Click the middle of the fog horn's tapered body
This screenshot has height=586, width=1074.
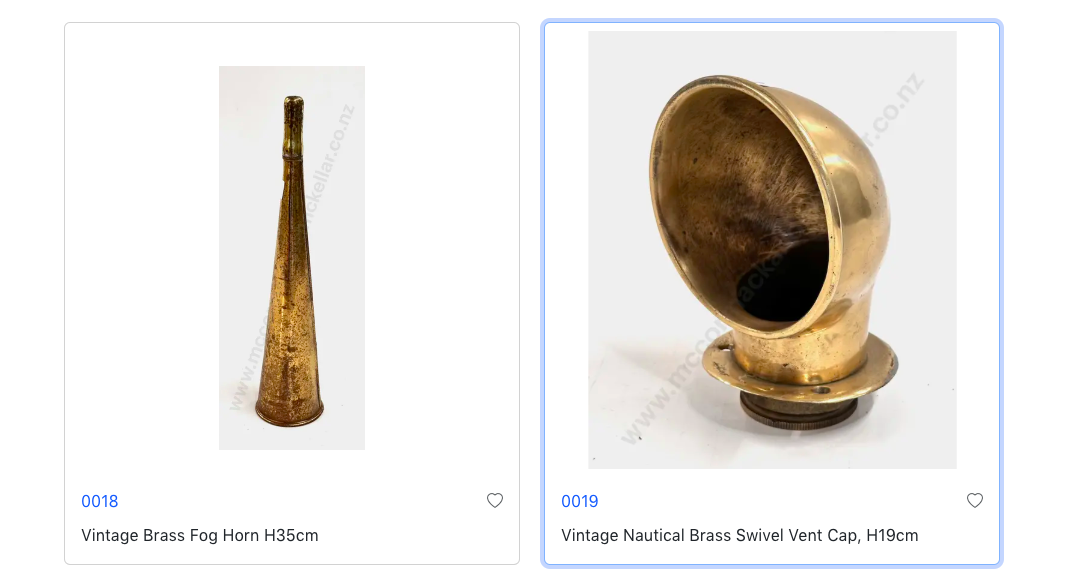coord(293,270)
